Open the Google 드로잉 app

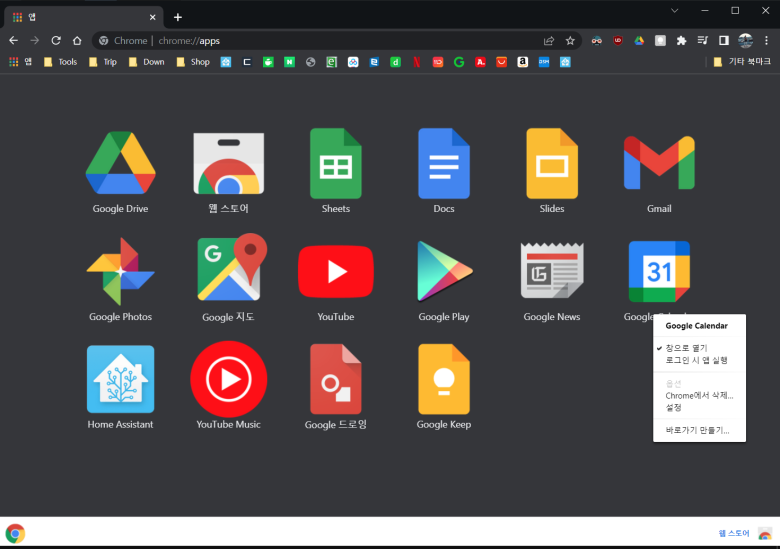tap(336, 379)
